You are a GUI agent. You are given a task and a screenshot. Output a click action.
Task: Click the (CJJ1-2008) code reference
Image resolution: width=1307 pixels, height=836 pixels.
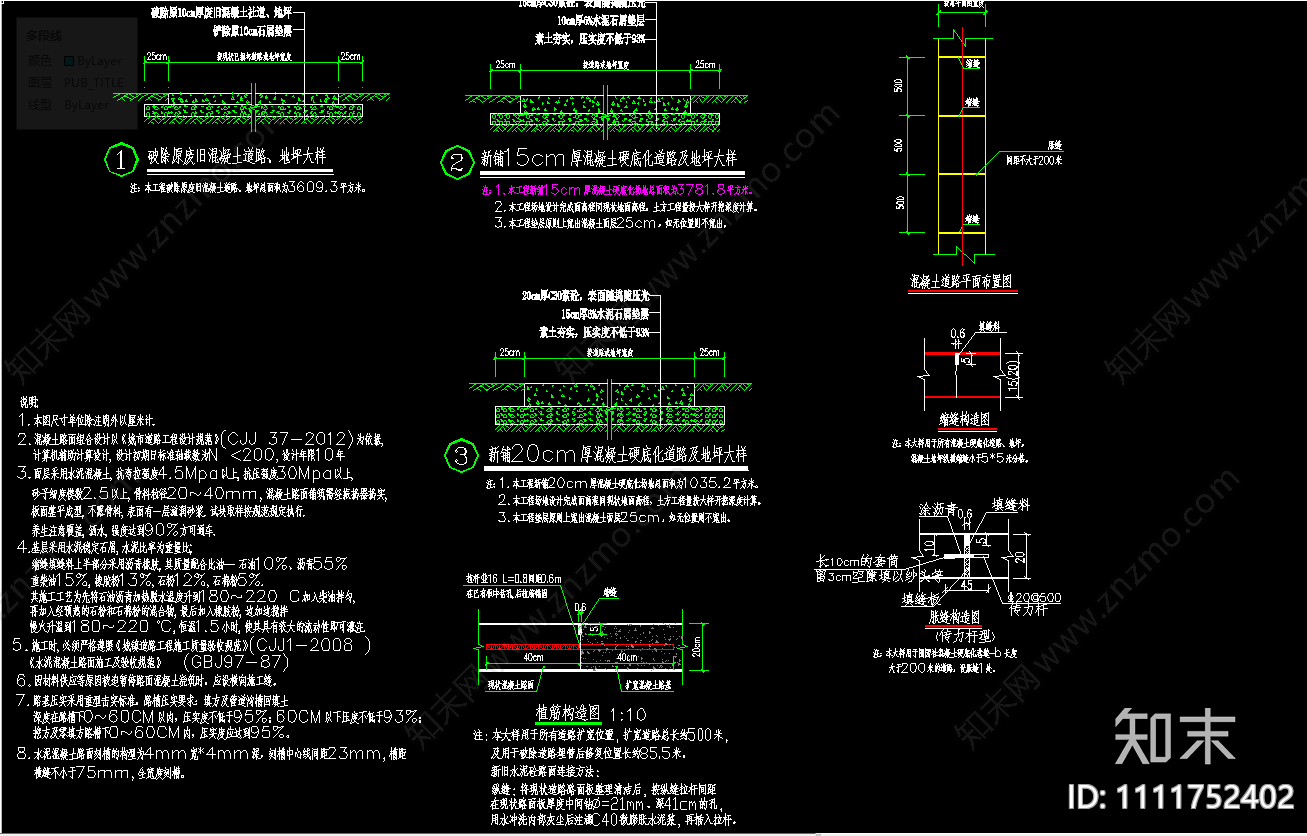(x=308, y=645)
